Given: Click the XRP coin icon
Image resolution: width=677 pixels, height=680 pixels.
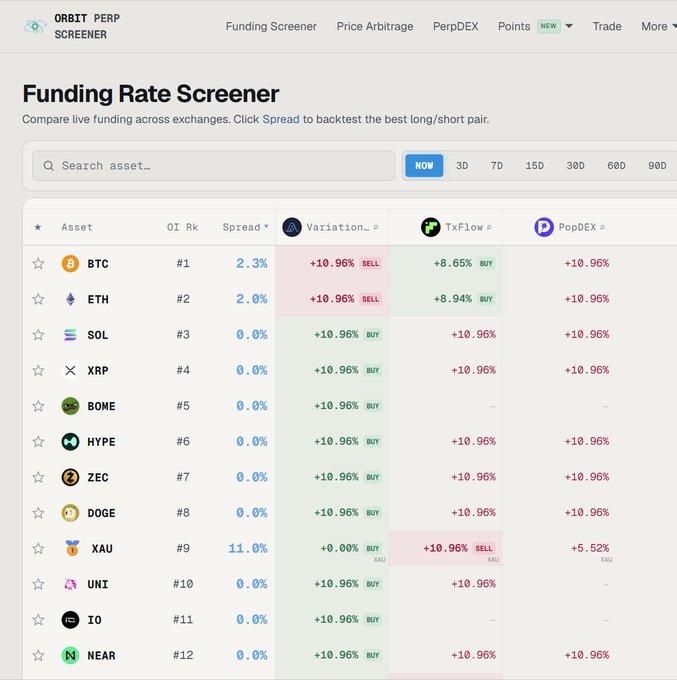Looking at the screenshot, I should tap(70, 370).
